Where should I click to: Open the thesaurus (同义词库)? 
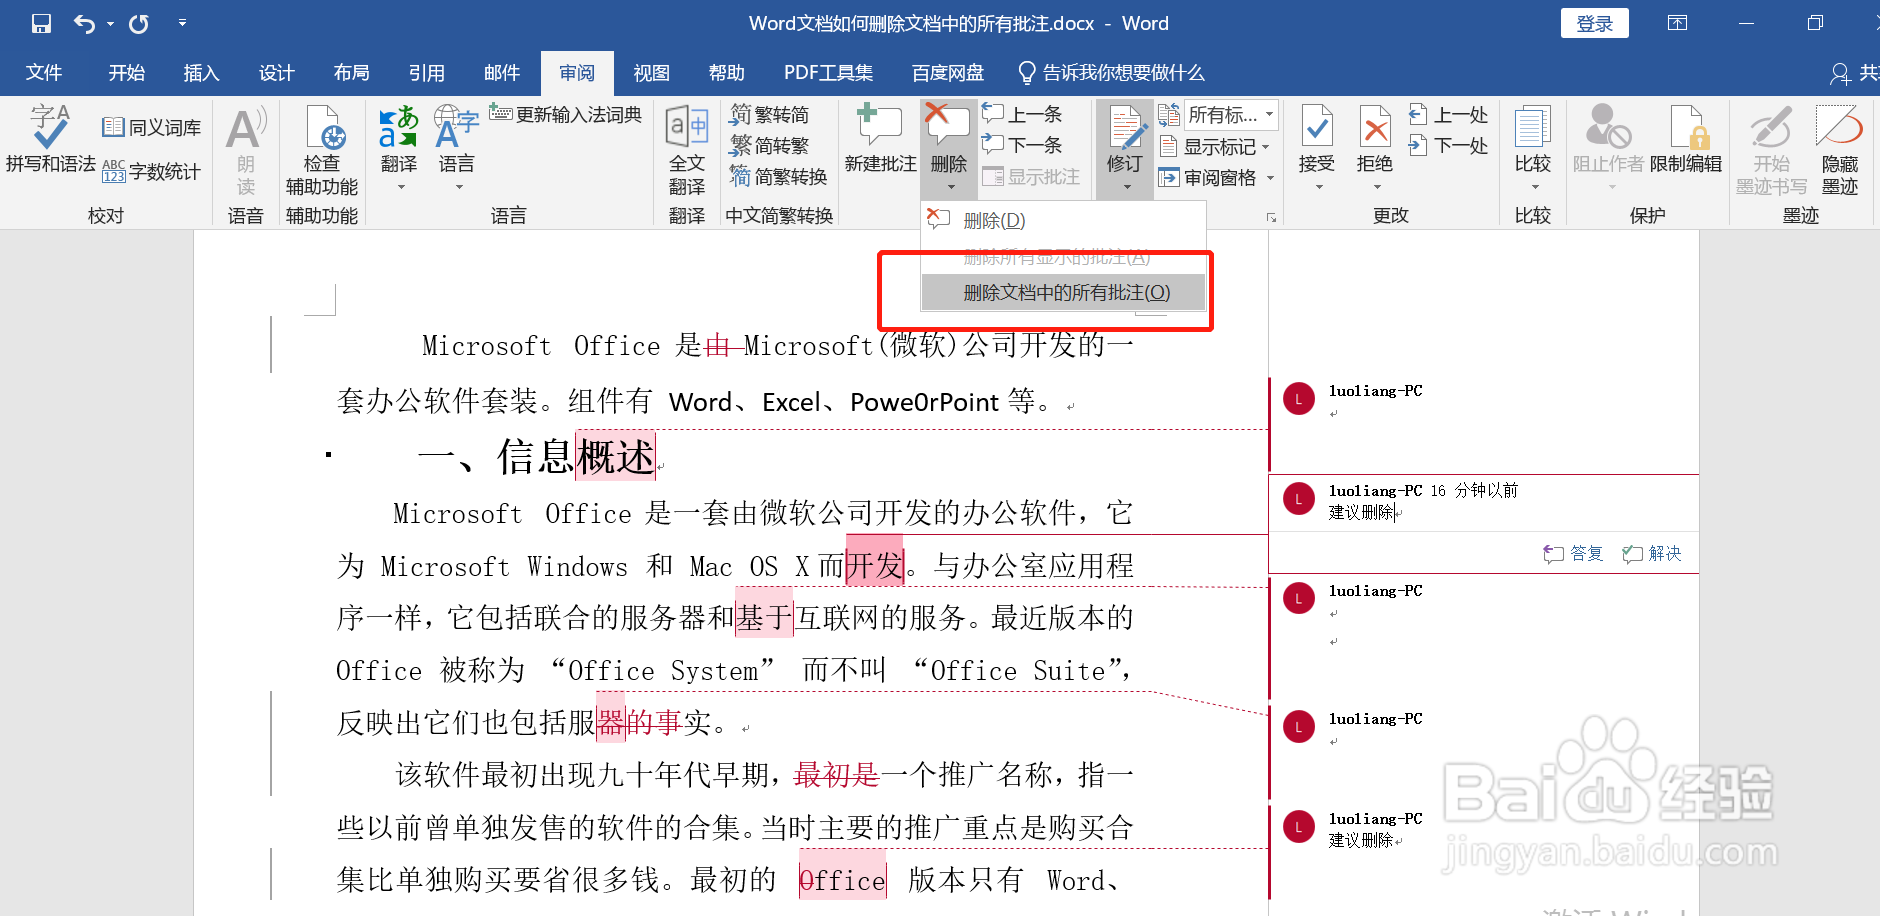point(152,127)
